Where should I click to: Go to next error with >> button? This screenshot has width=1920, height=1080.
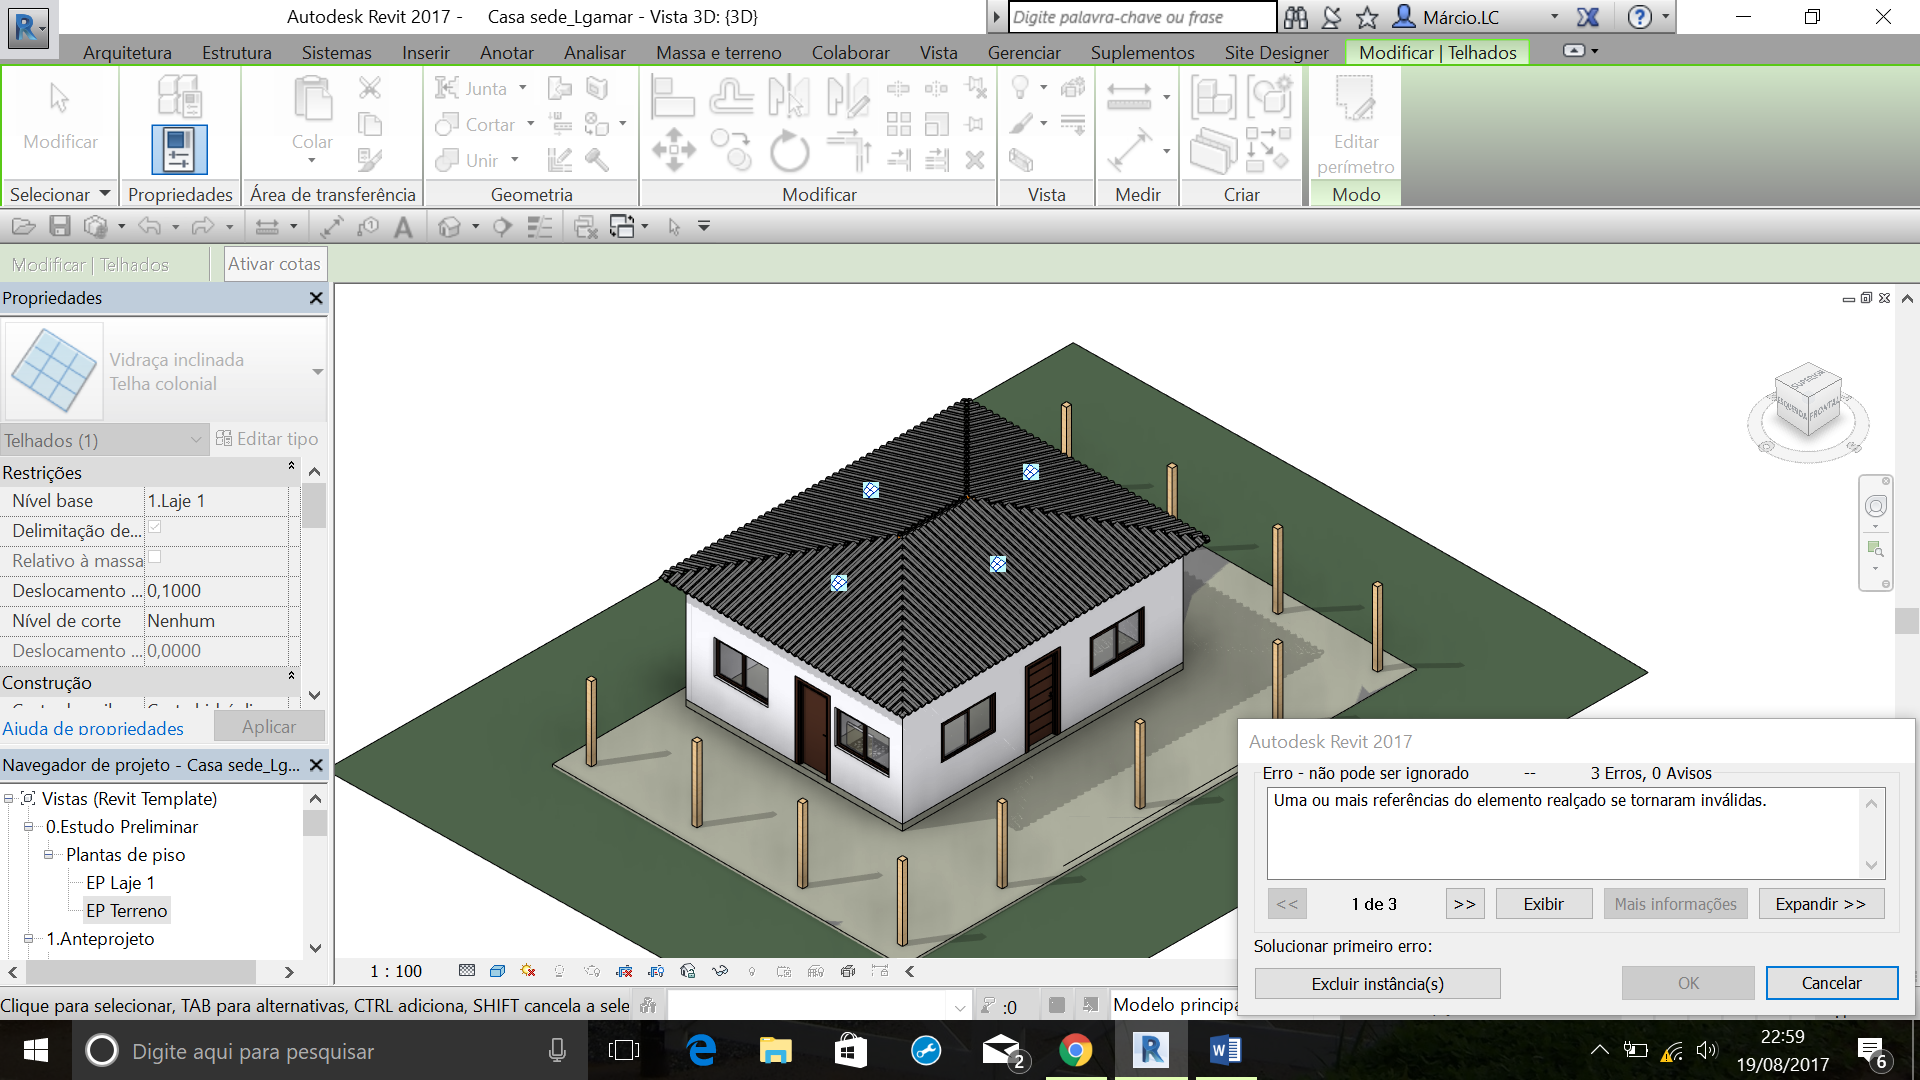1465,904
